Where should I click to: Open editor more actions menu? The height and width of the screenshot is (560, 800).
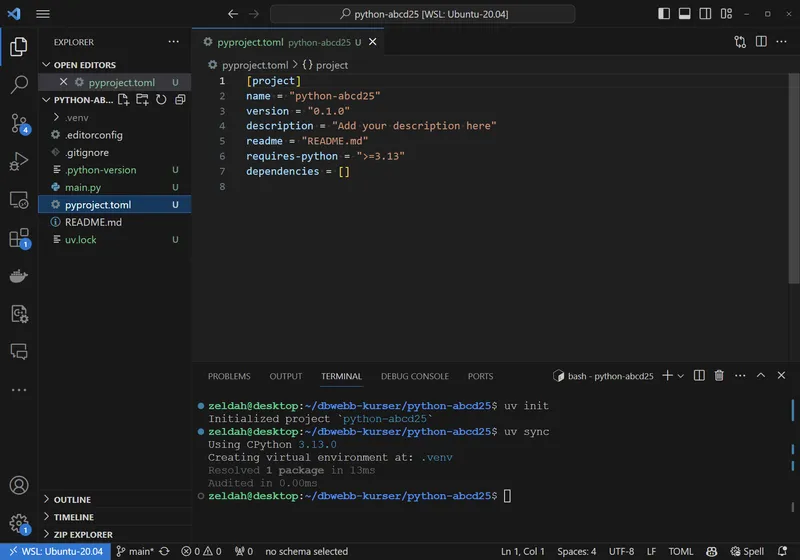pos(781,42)
